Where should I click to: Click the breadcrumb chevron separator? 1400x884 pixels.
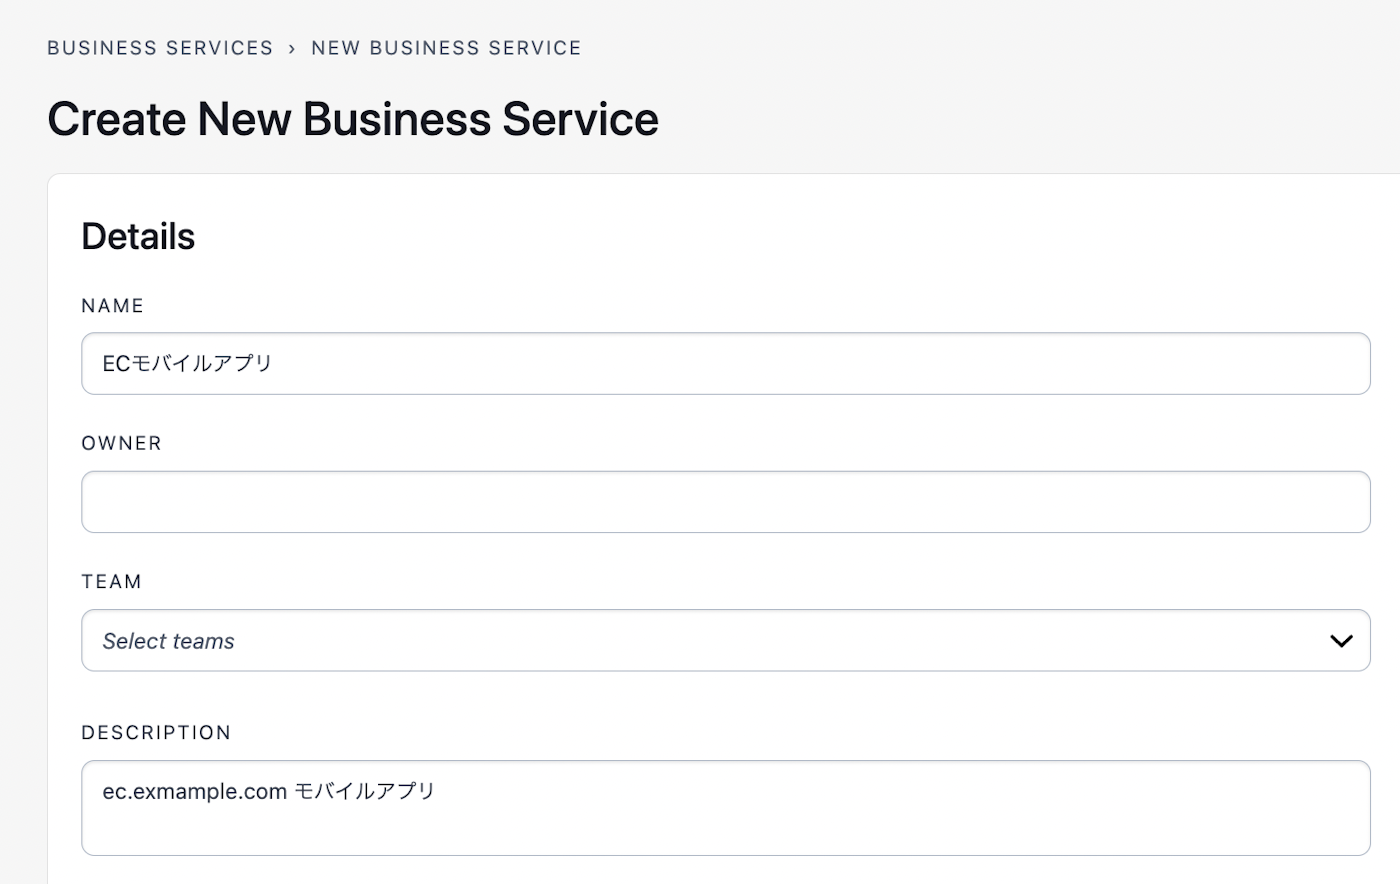(292, 48)
